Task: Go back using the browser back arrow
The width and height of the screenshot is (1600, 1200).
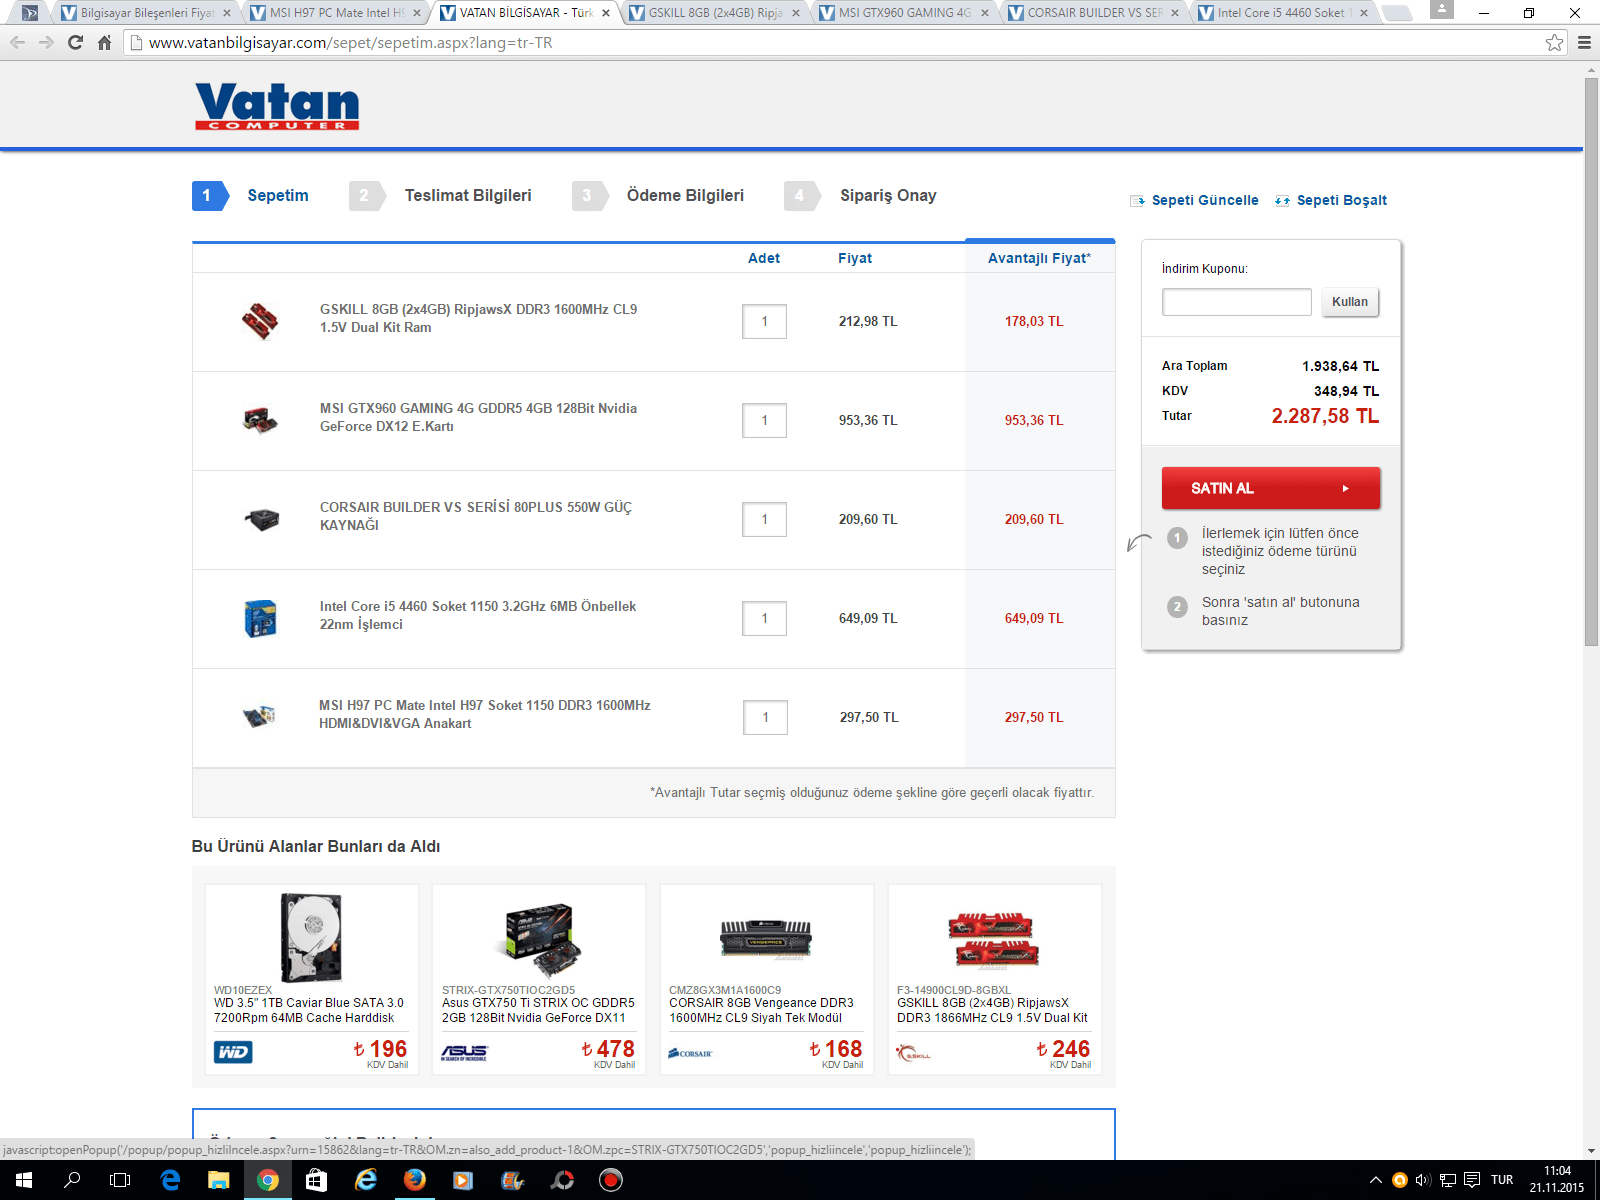Action: click(x=17, y=43)
